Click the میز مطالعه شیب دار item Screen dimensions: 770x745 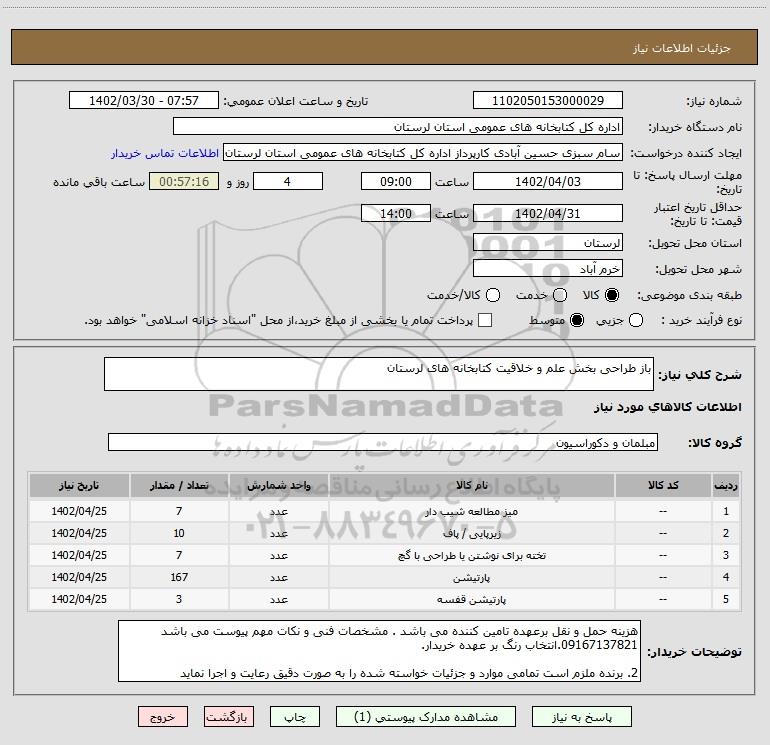471,512
